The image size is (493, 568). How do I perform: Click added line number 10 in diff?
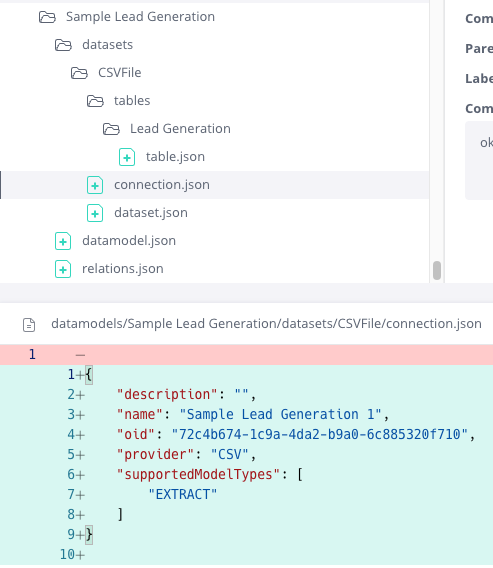pos(67,555)
